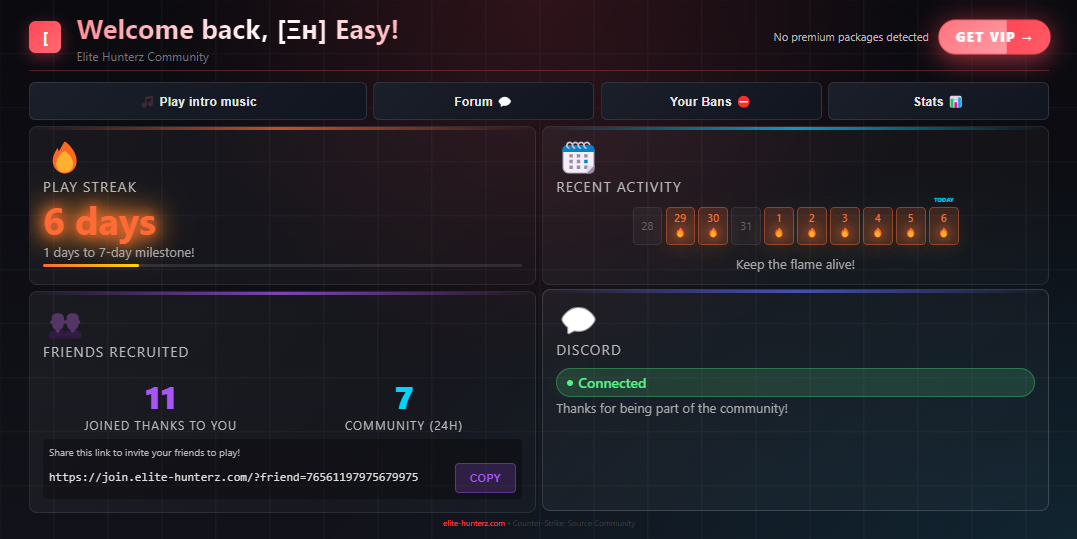Click the elite-hunterz.com footer link
This screenshot has height=539, width=1077.
[474, 523]
